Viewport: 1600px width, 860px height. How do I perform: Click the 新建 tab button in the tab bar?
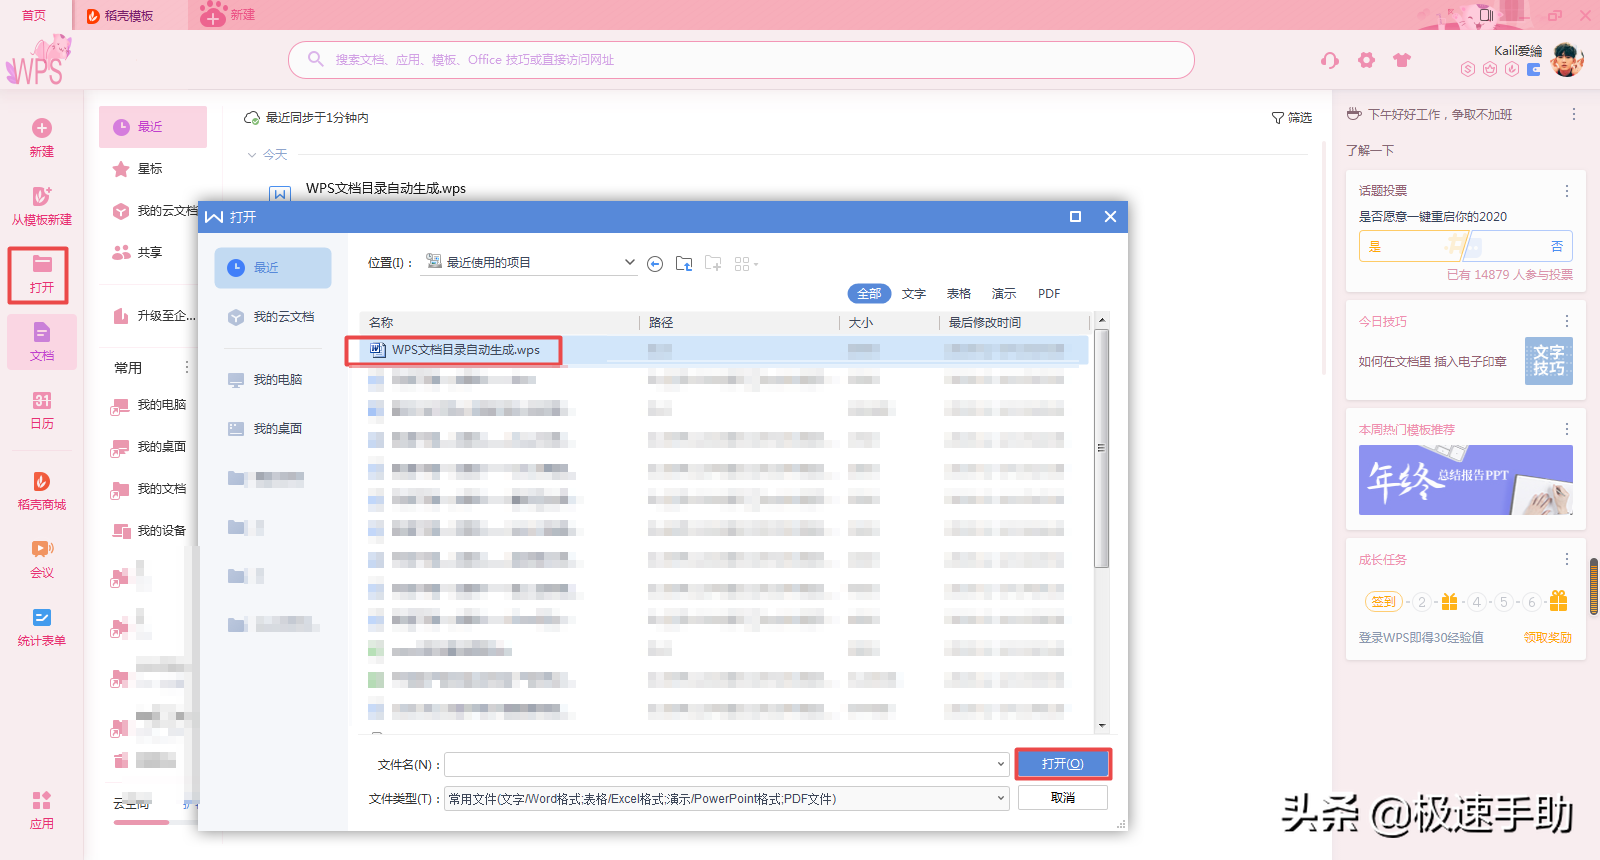pyautogui.click(x=228, y=15)
